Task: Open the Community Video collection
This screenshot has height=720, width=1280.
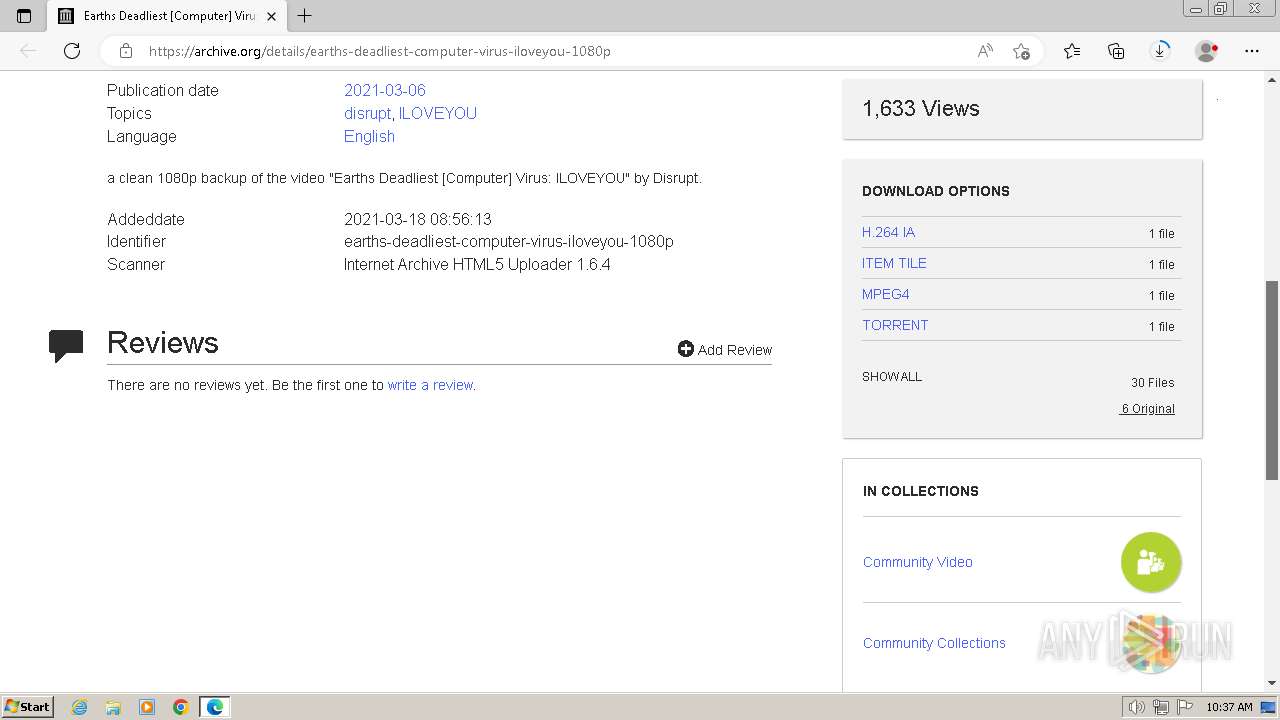Action: point(918,562)
